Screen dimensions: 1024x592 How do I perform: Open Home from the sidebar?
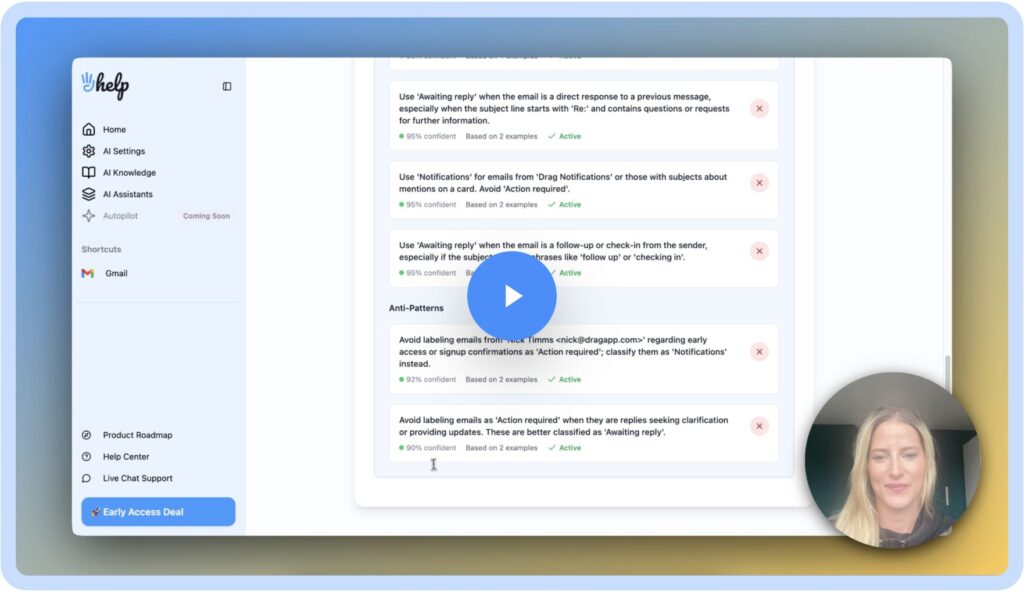[113, 130]
